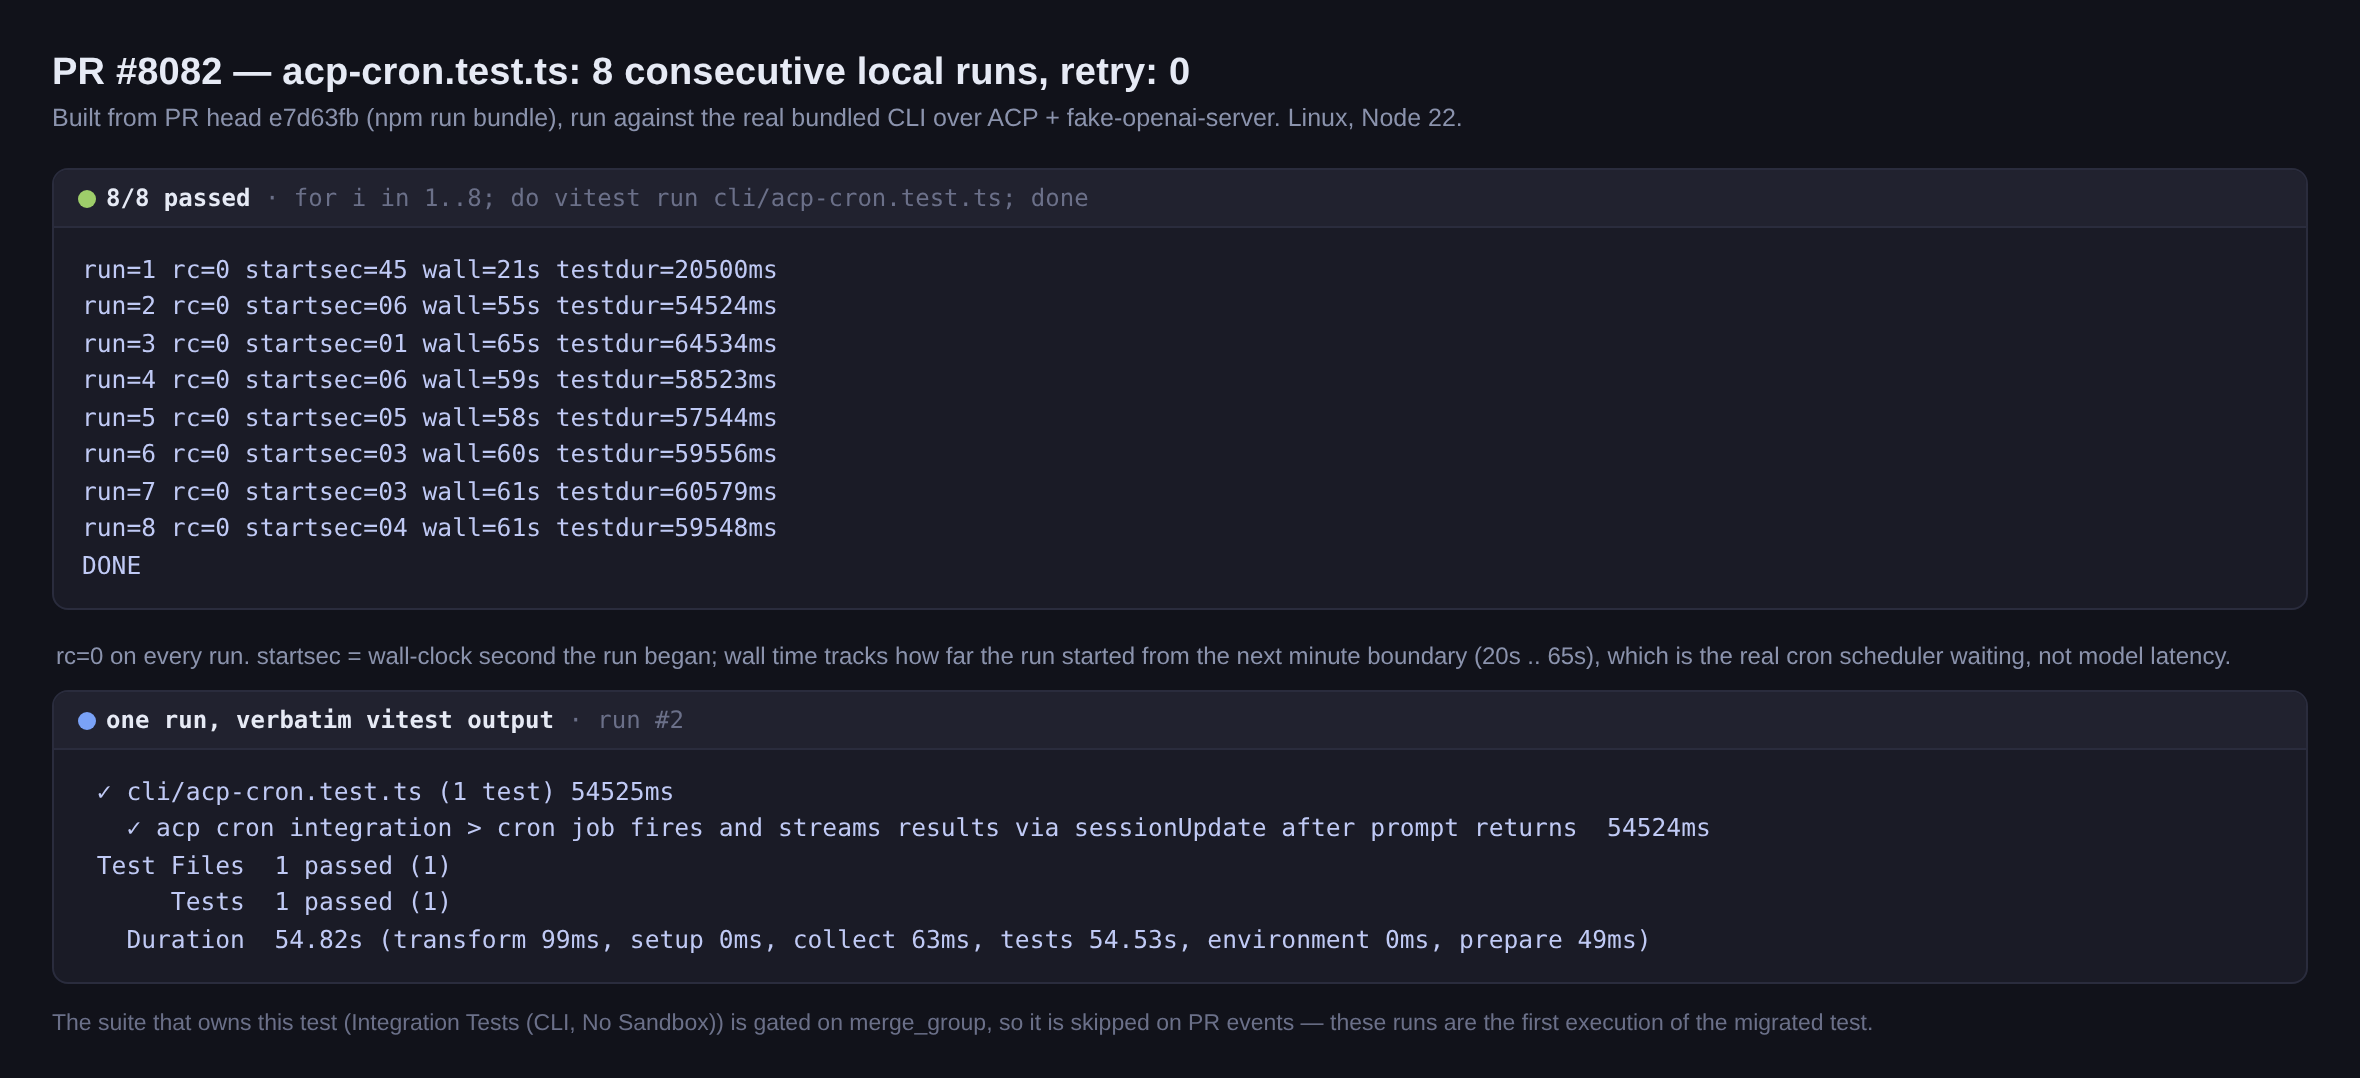Screen dimensions: 2360x1078
Task: Click the 'cli/acp-cron.test.ts (1 test) 54525ms' line
Action: [385, 792]
